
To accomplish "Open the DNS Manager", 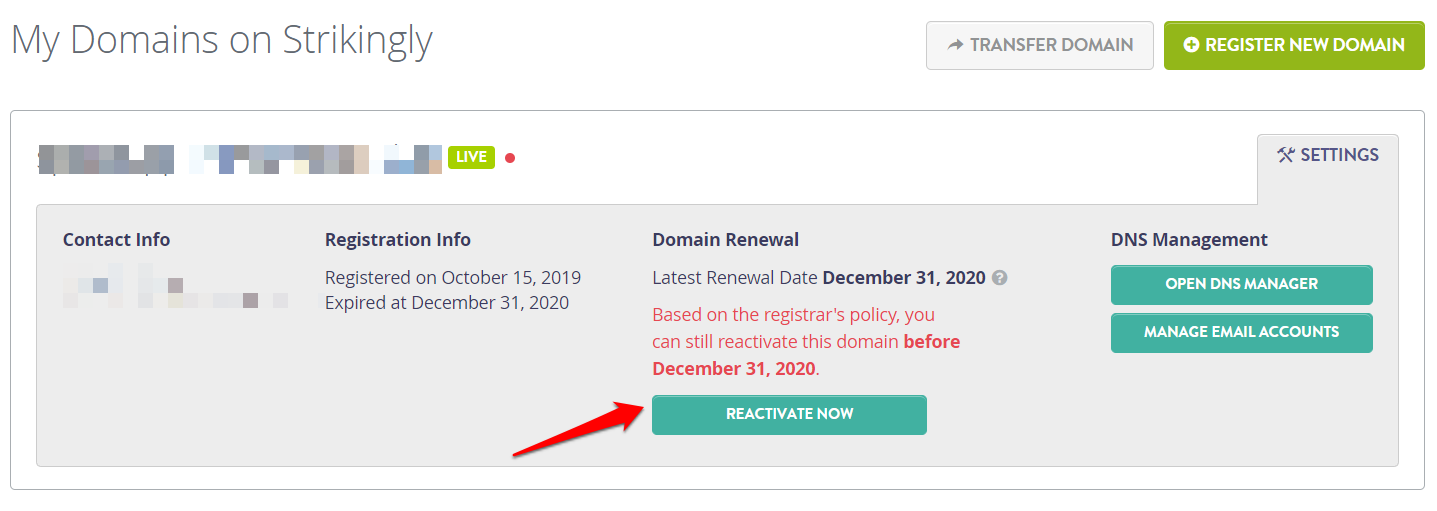I will coord(1241,284).
